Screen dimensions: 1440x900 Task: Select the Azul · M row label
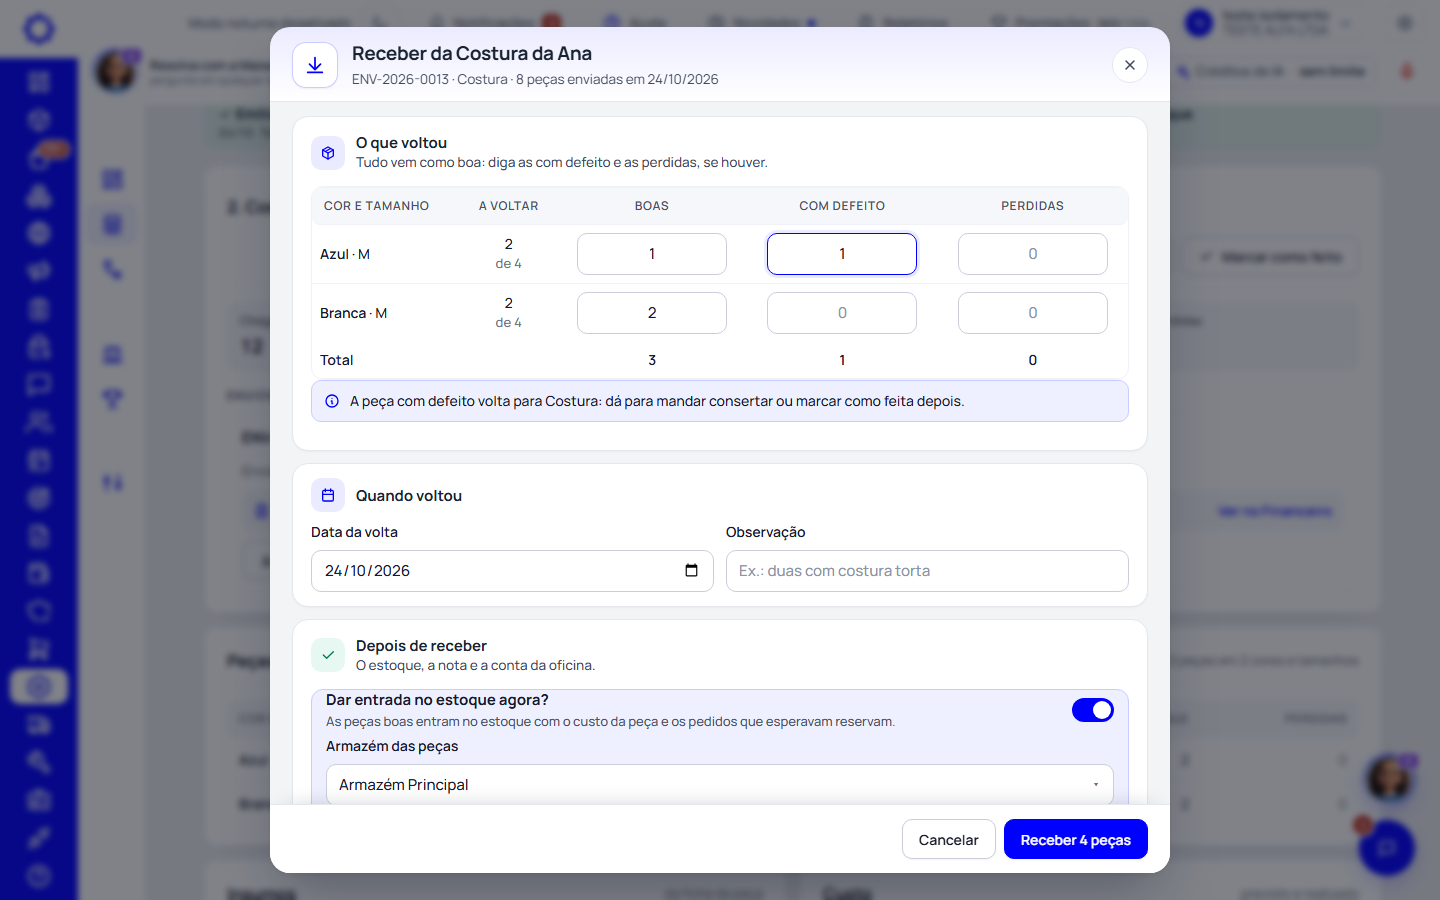pos(345,254)
